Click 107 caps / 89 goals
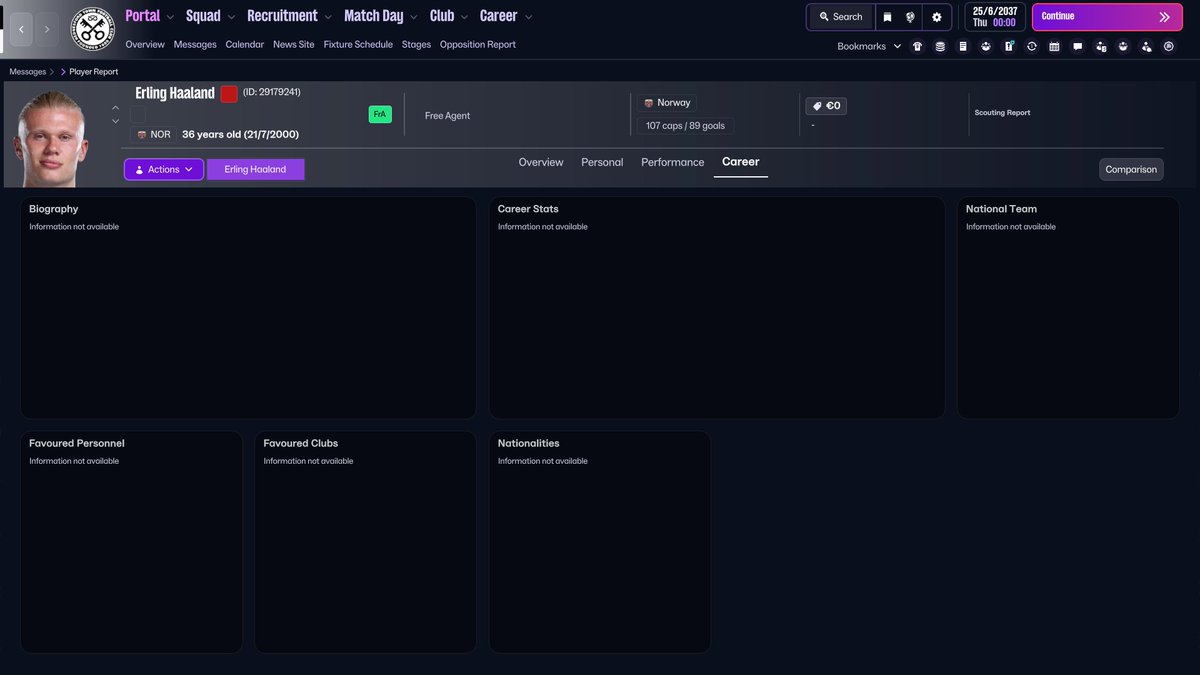Viewport: 1200px width, 675px height. point(686,126)
